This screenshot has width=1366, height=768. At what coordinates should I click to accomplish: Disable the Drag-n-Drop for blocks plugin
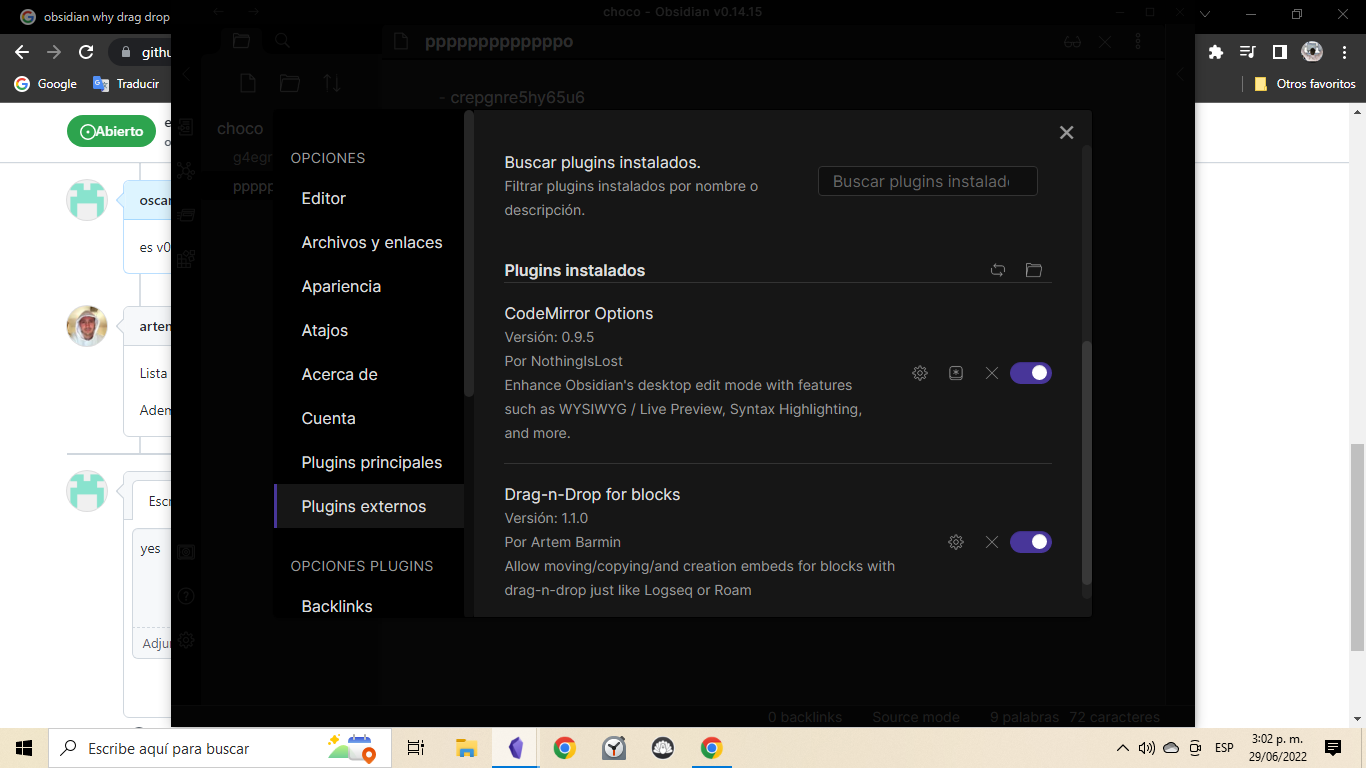pos(1031,541)
